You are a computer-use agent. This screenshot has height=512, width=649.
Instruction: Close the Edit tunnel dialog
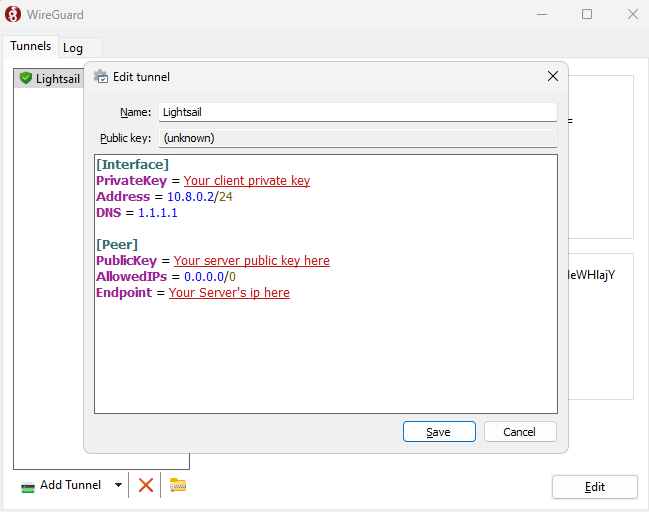(x=553, y=76)
